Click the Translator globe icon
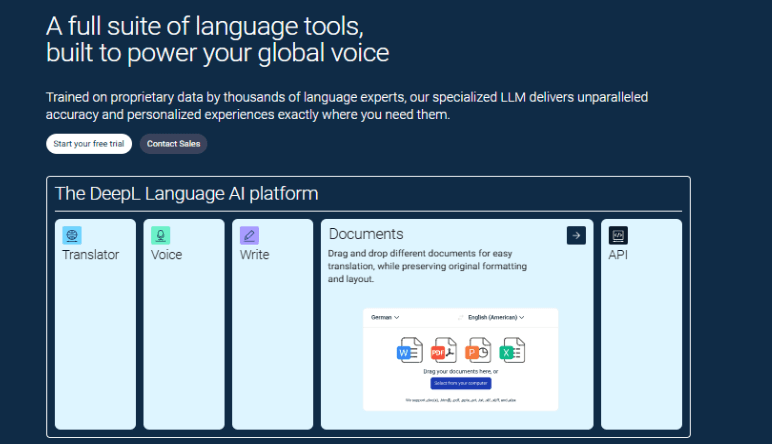 72,235
